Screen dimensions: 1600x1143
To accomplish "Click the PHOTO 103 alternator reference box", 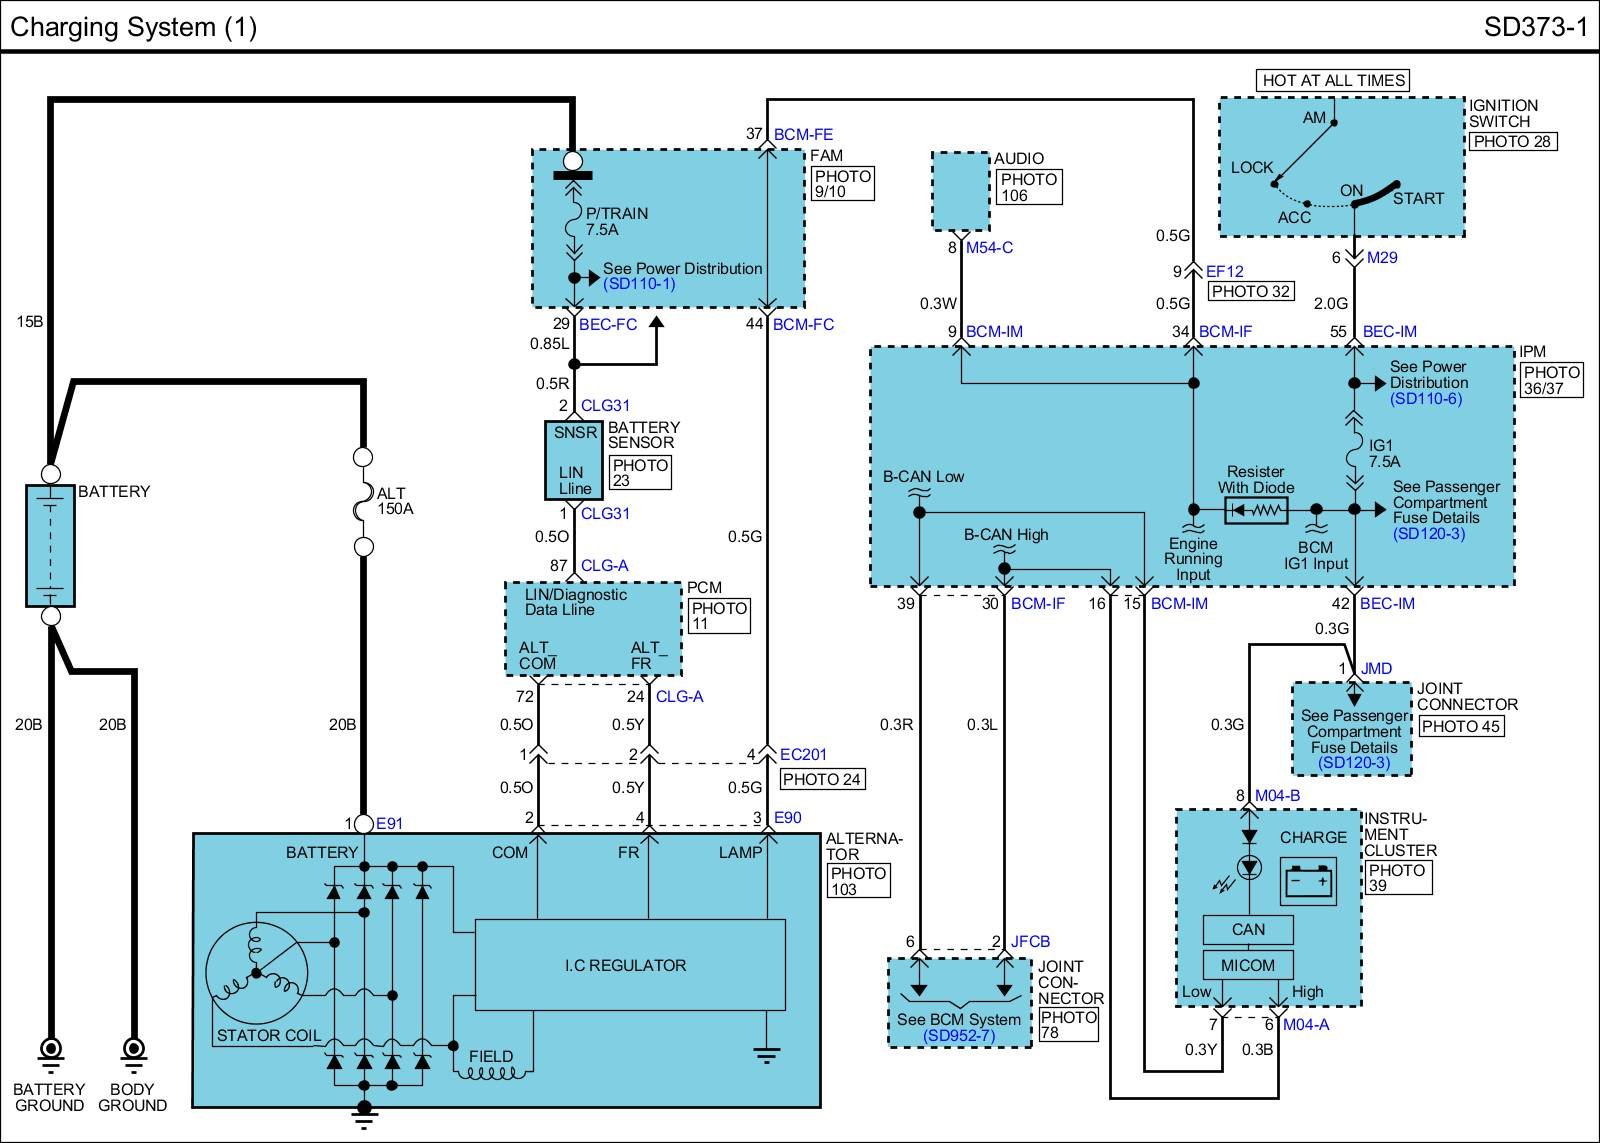I will pos(858,881).
